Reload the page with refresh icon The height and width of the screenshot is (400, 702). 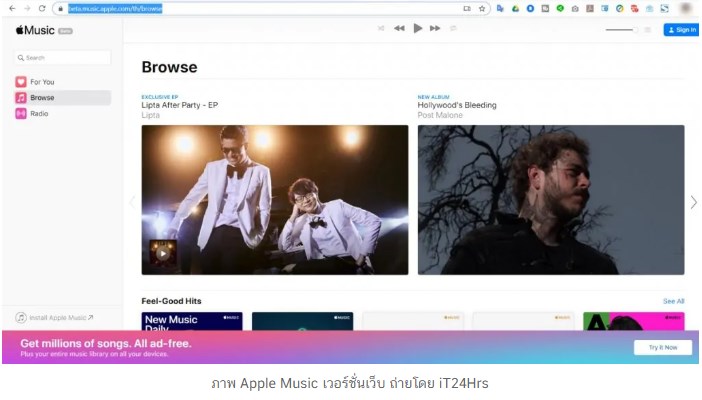pyautogui.click(x=42, y=9)
